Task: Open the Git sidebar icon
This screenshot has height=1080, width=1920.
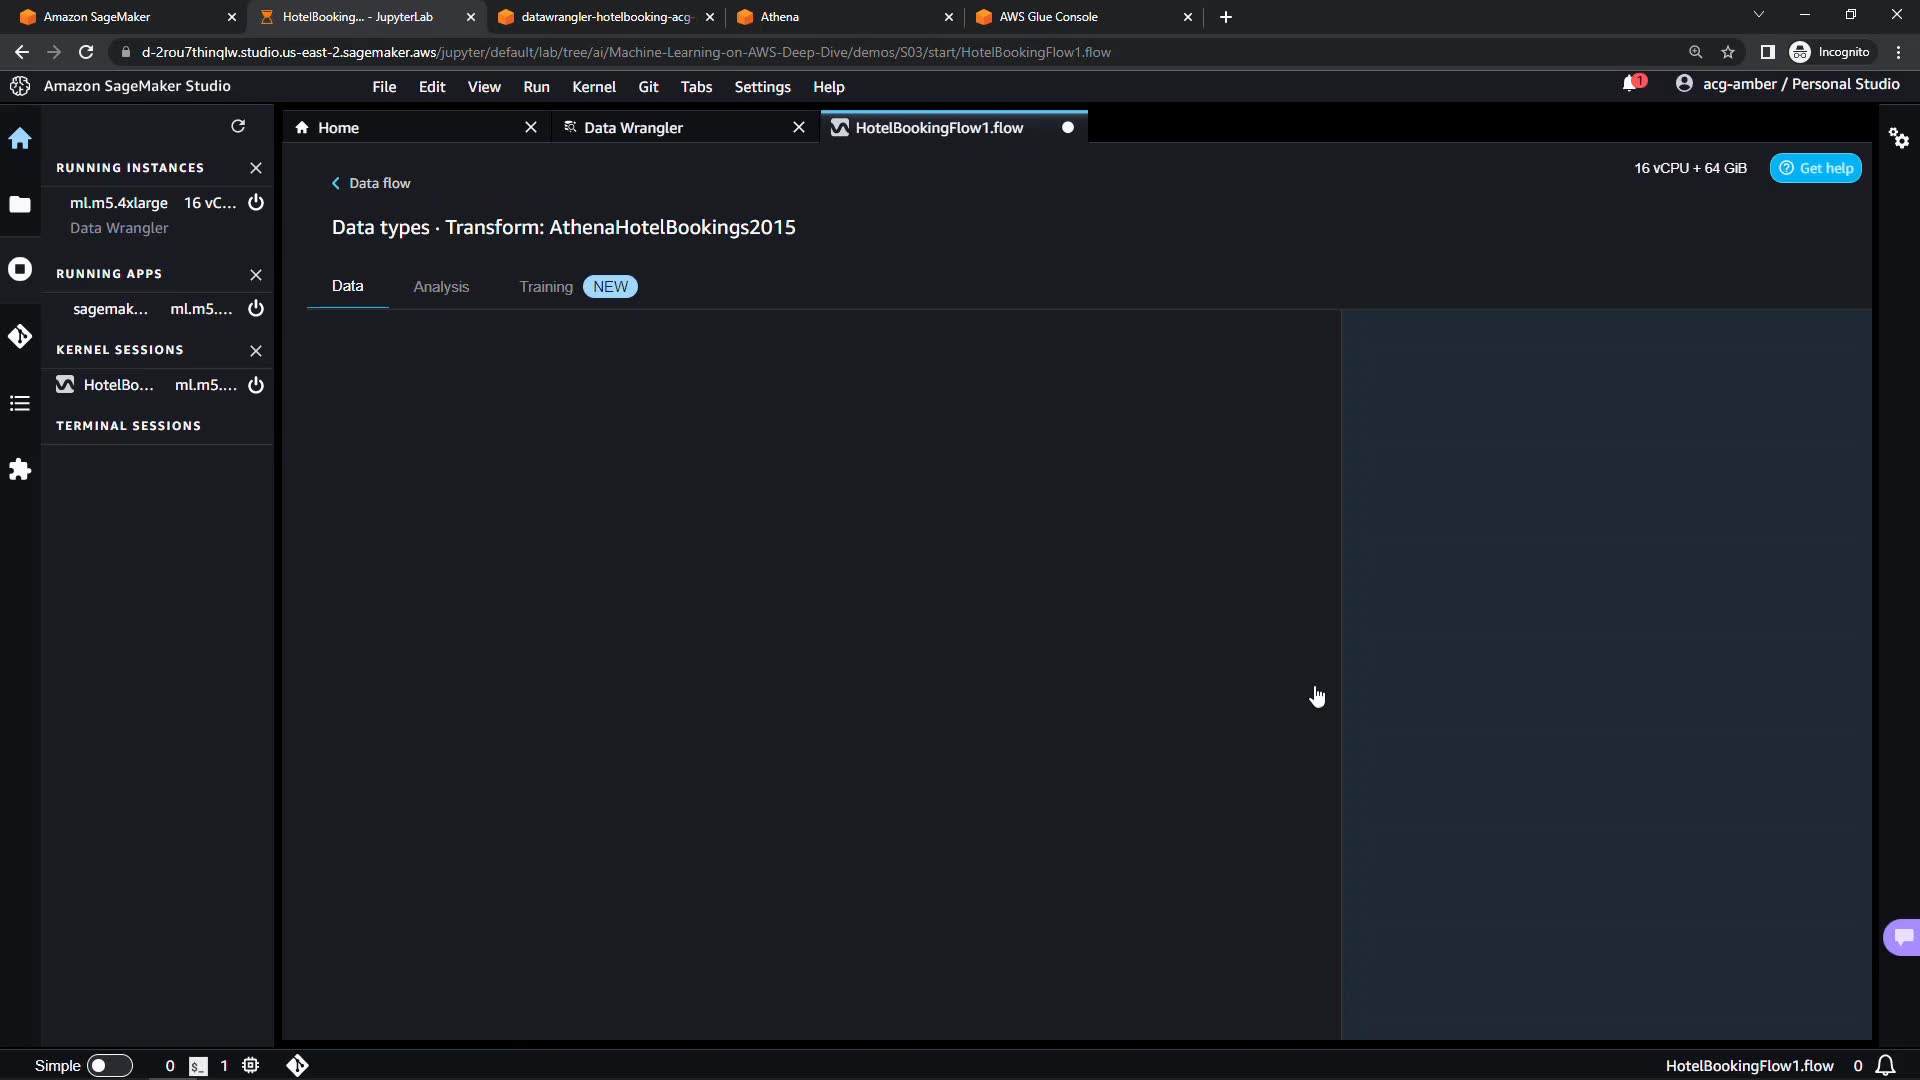Action: (x=20, y=337)
